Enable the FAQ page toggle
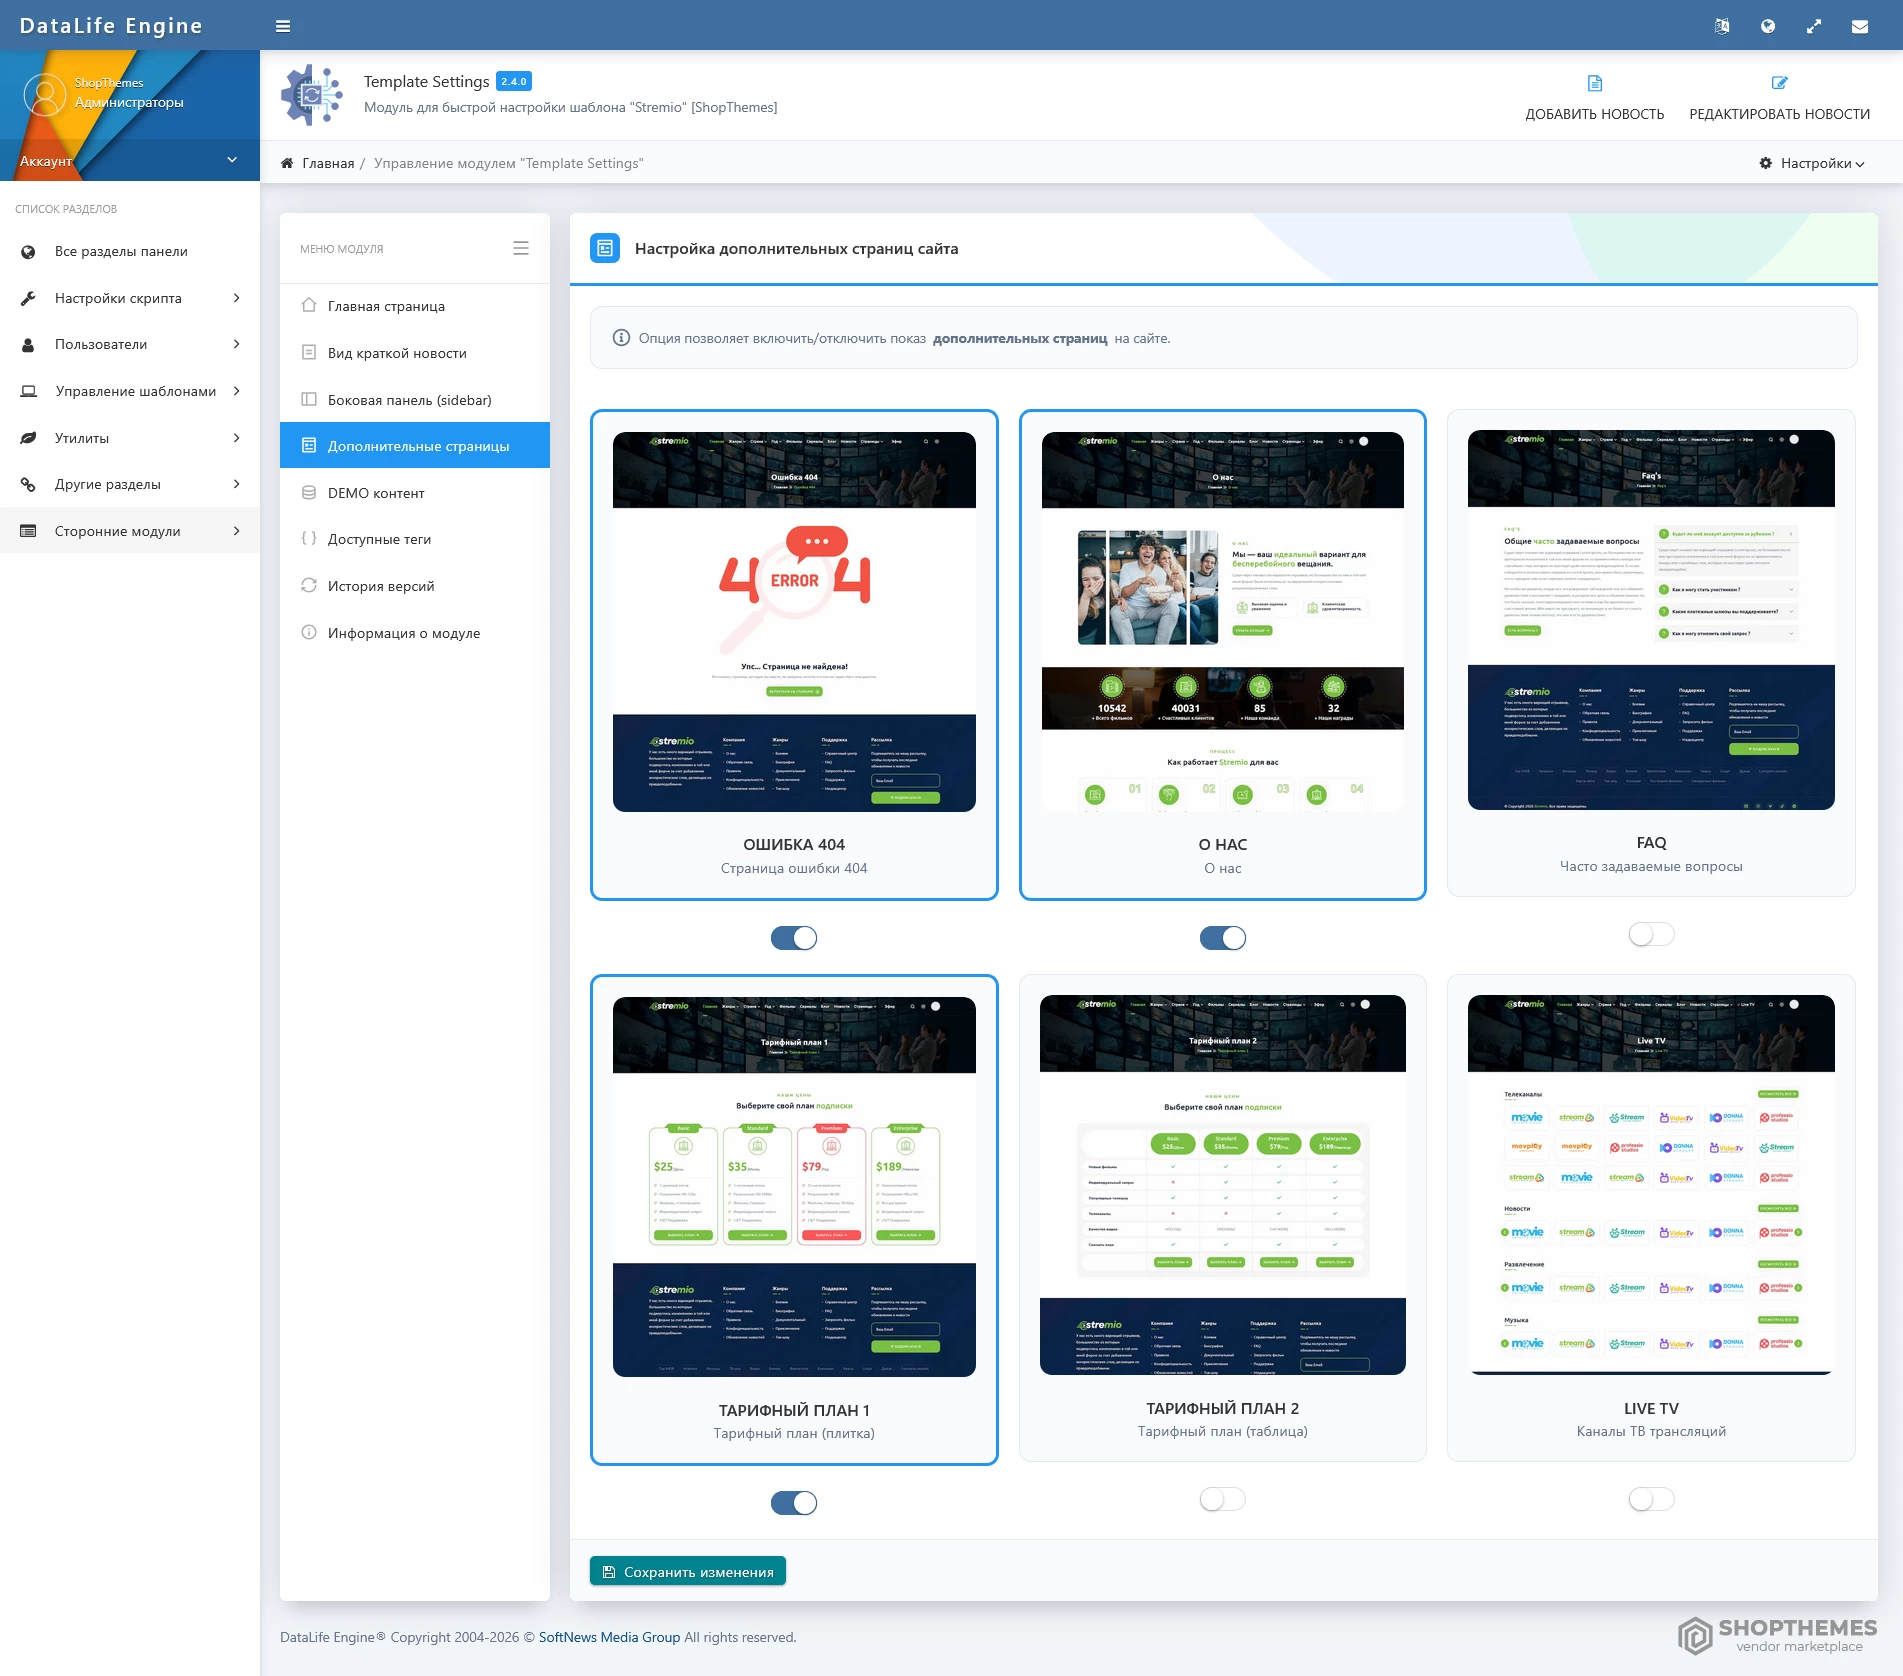Viewport: 1903px width, 1676px height. [x=1650, y=934]
